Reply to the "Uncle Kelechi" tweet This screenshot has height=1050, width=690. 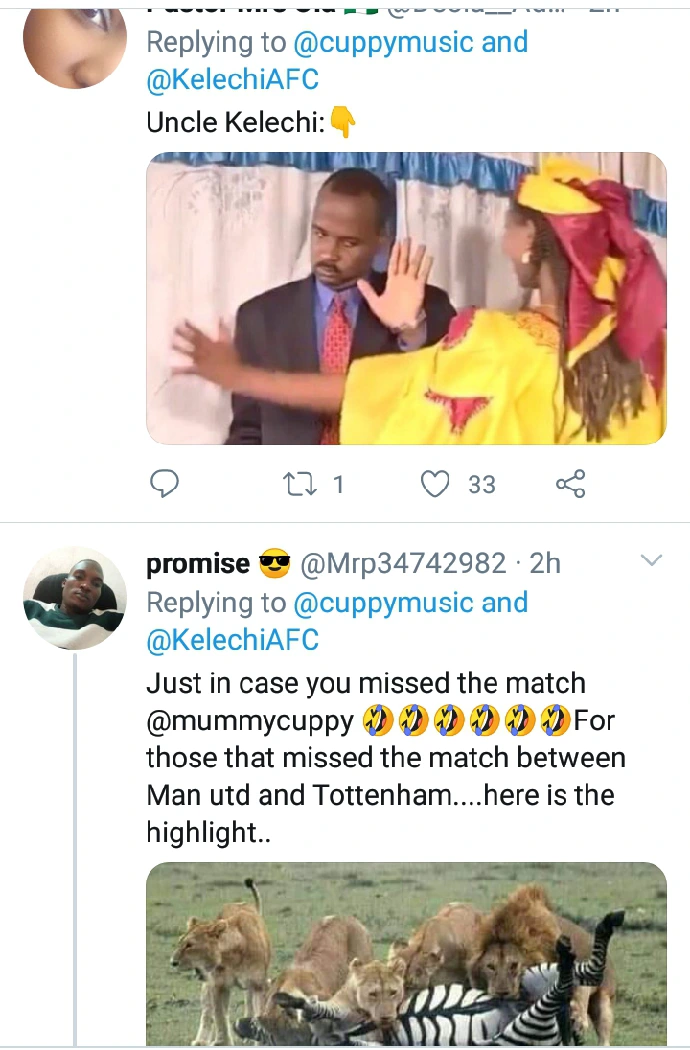[164, 485]
